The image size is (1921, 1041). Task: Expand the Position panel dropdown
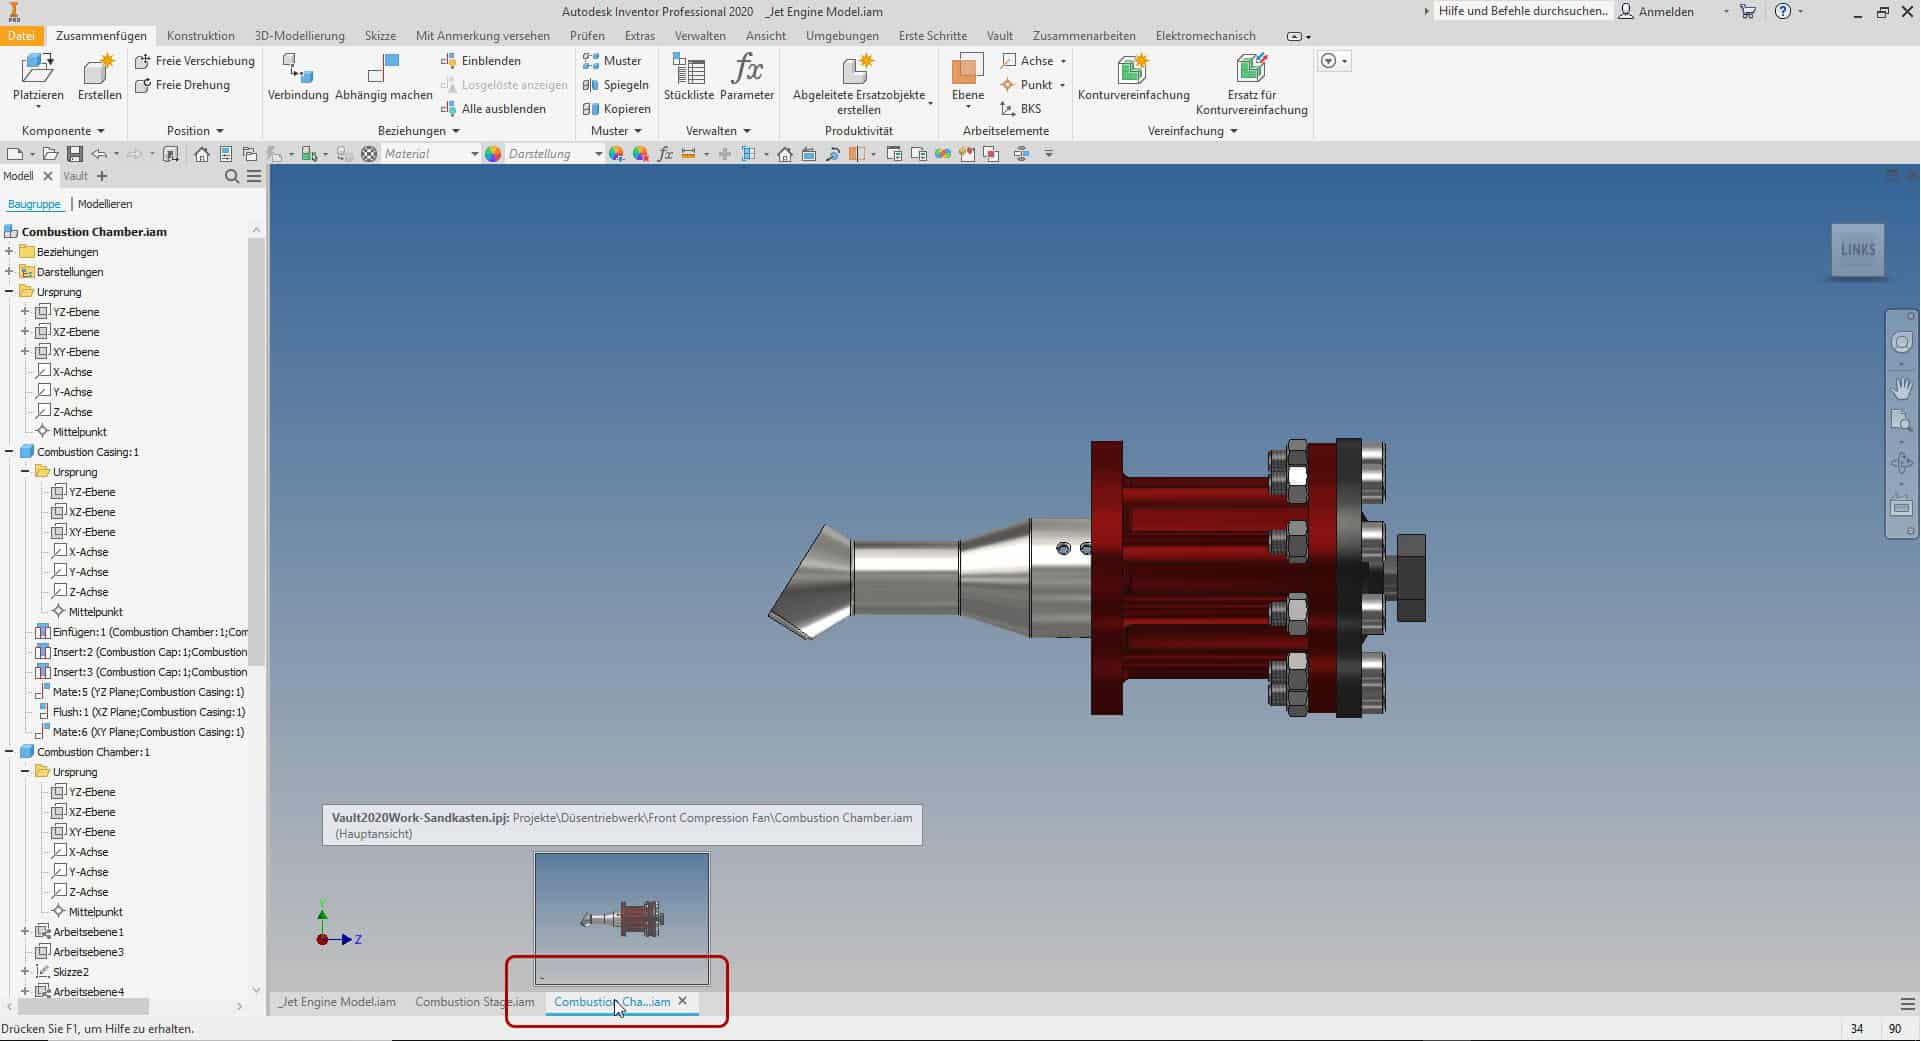coord(195,131)
